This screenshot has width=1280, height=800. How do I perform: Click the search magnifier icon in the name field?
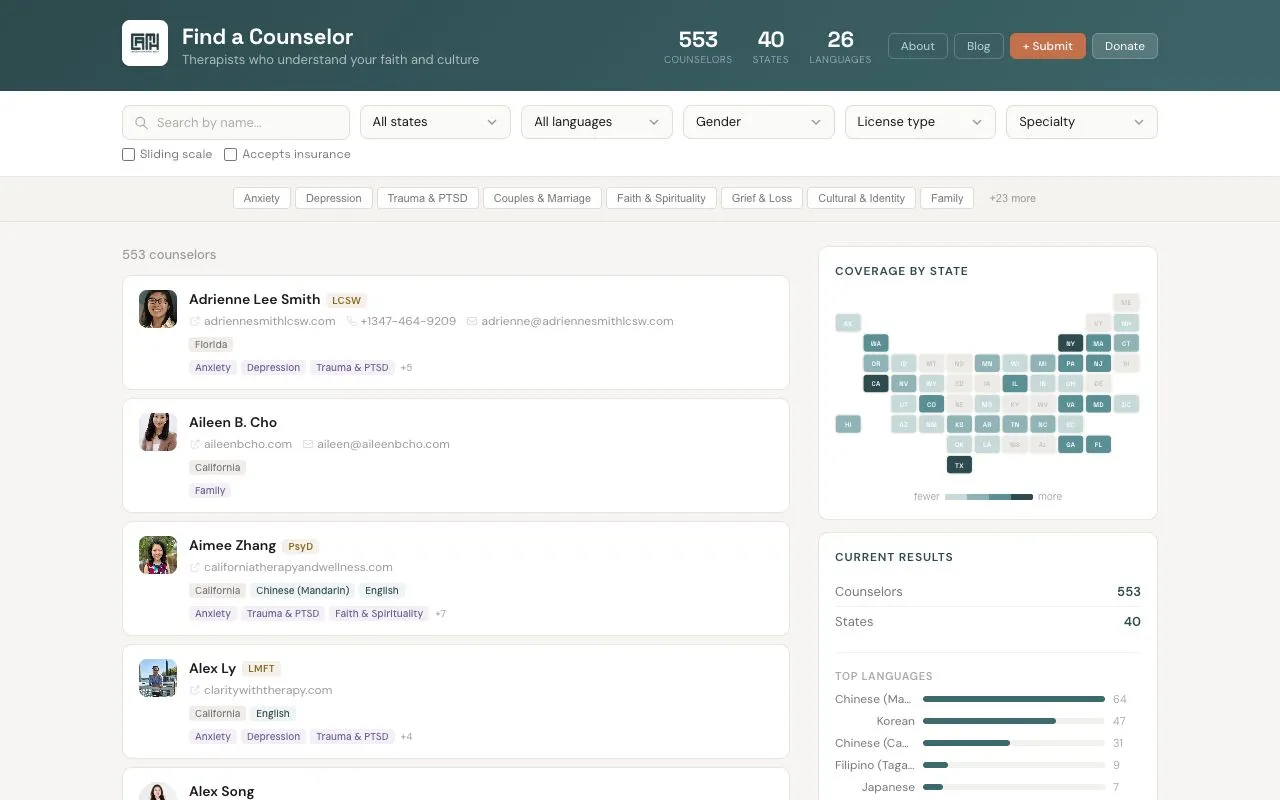[x=141, y=121]
